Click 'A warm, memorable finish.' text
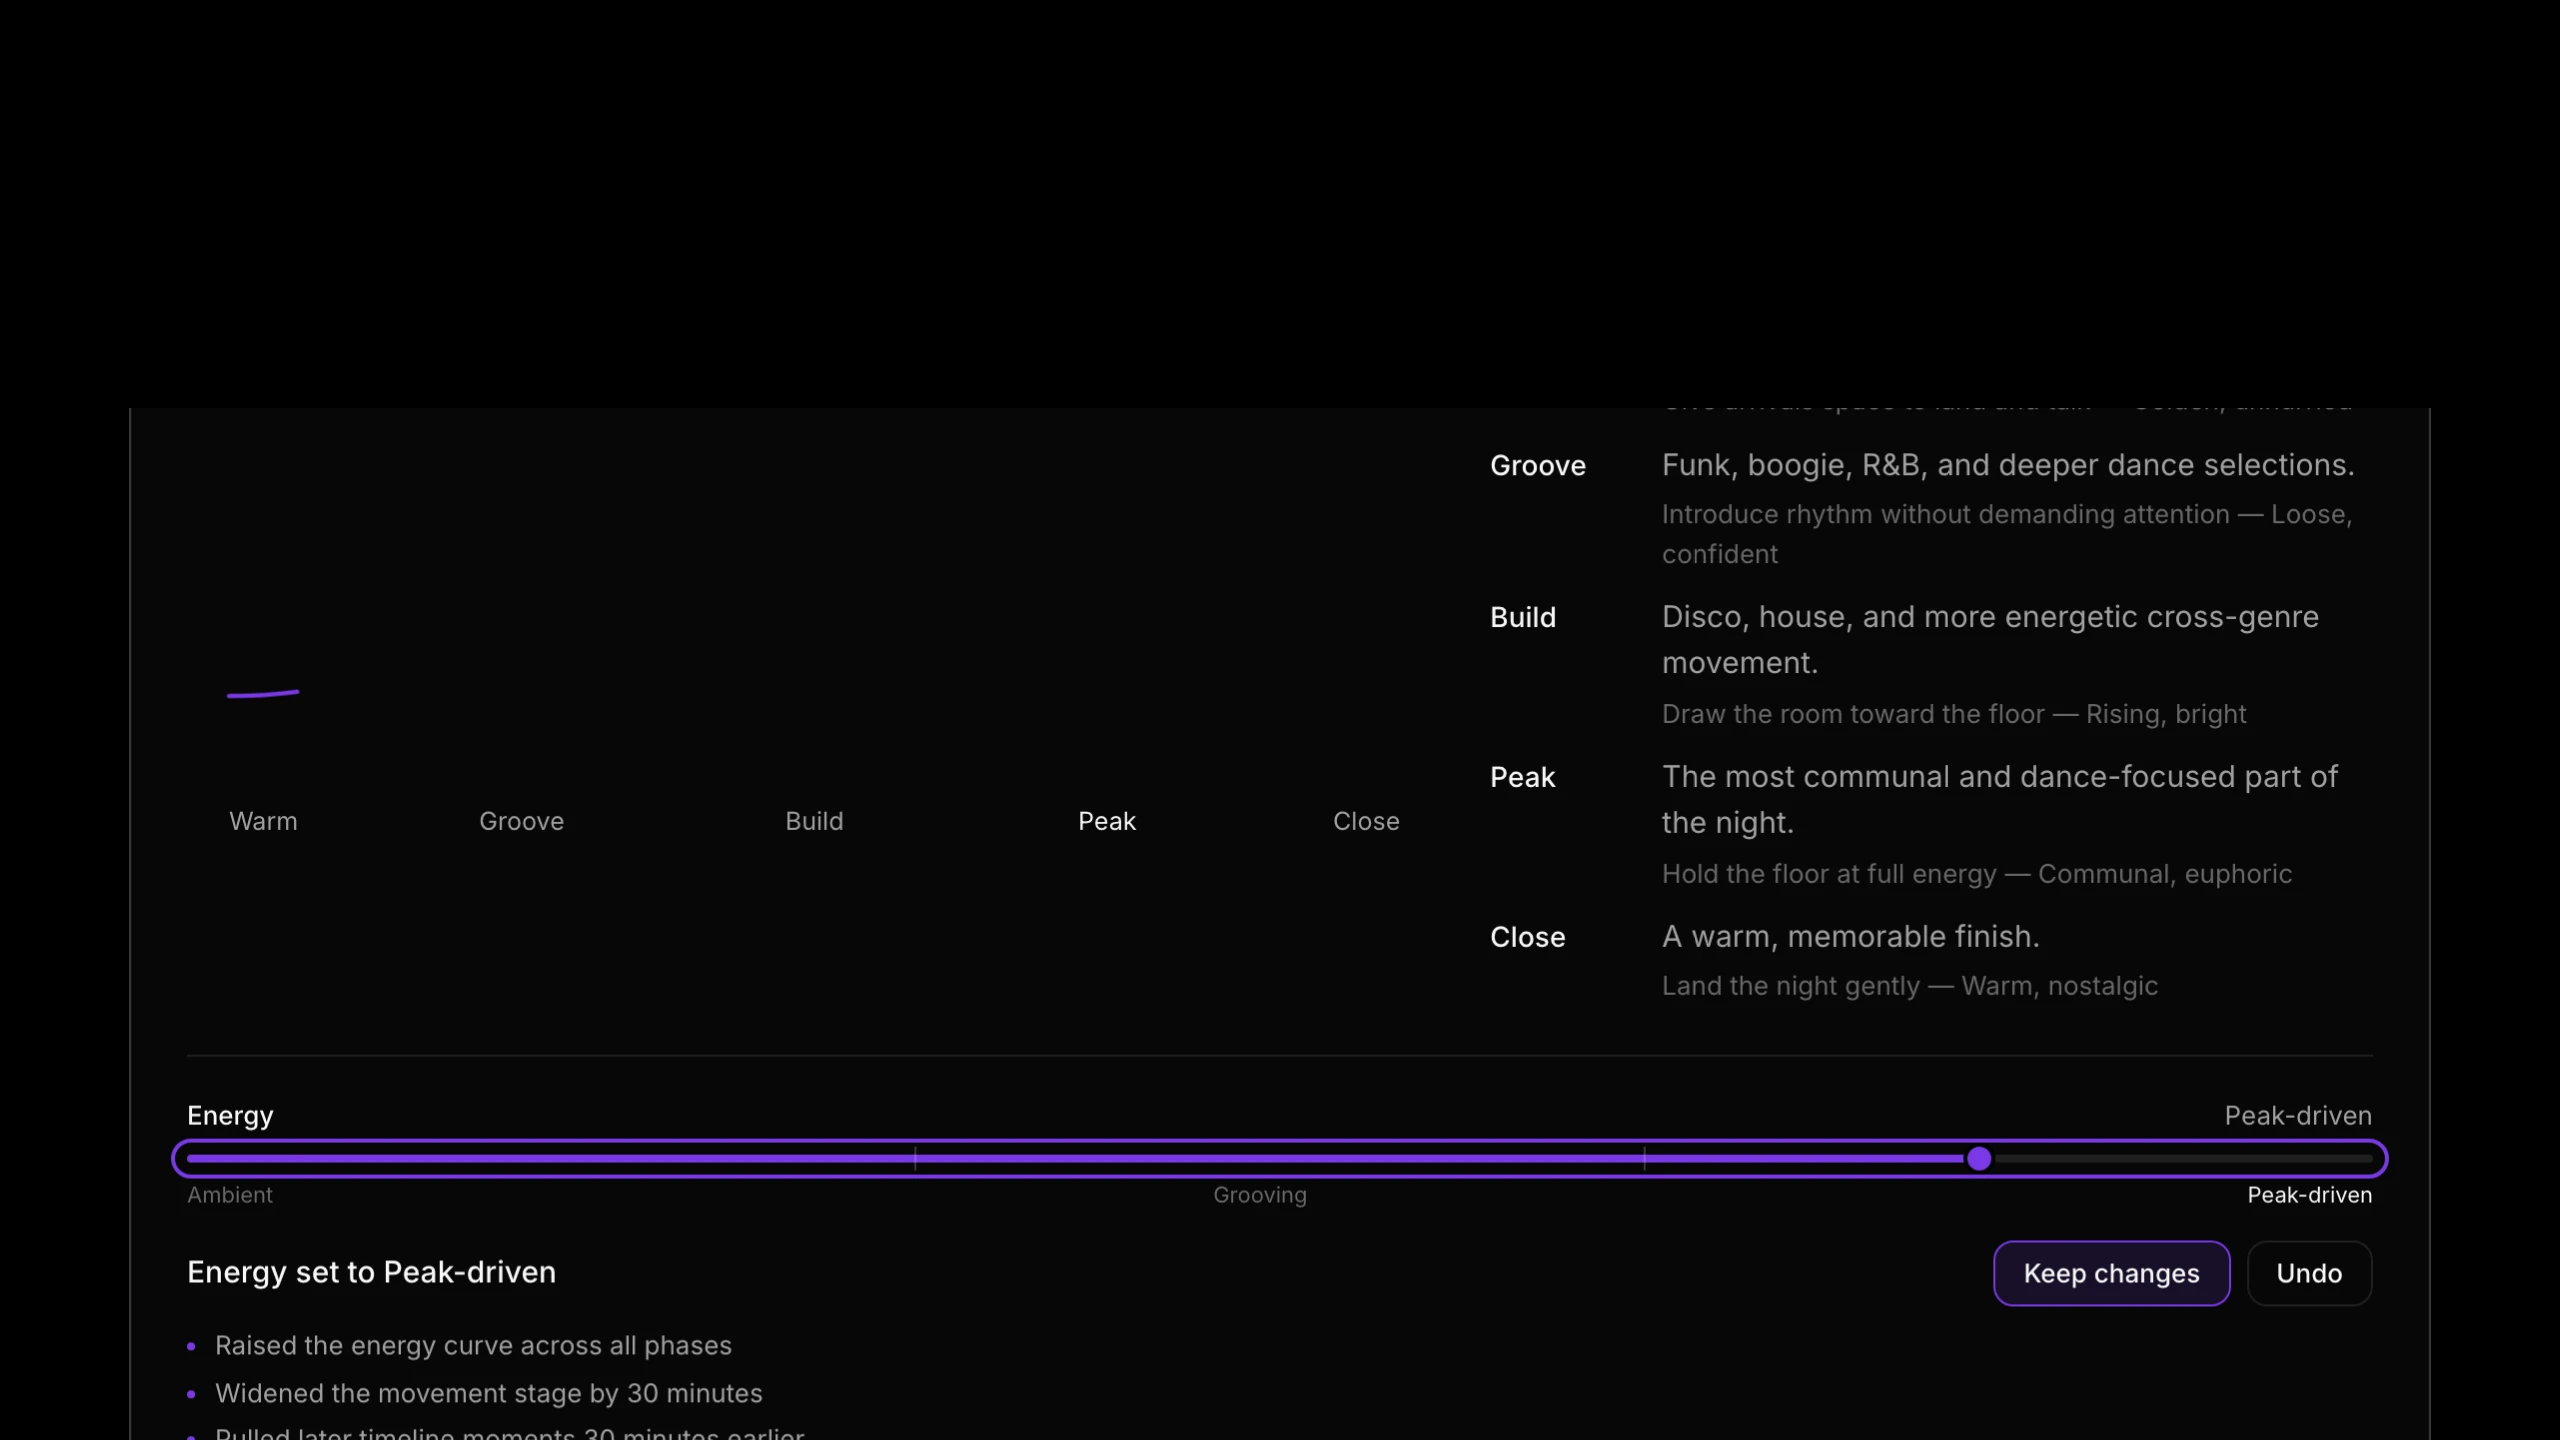2560x1440 pixels. (1850, 937)
